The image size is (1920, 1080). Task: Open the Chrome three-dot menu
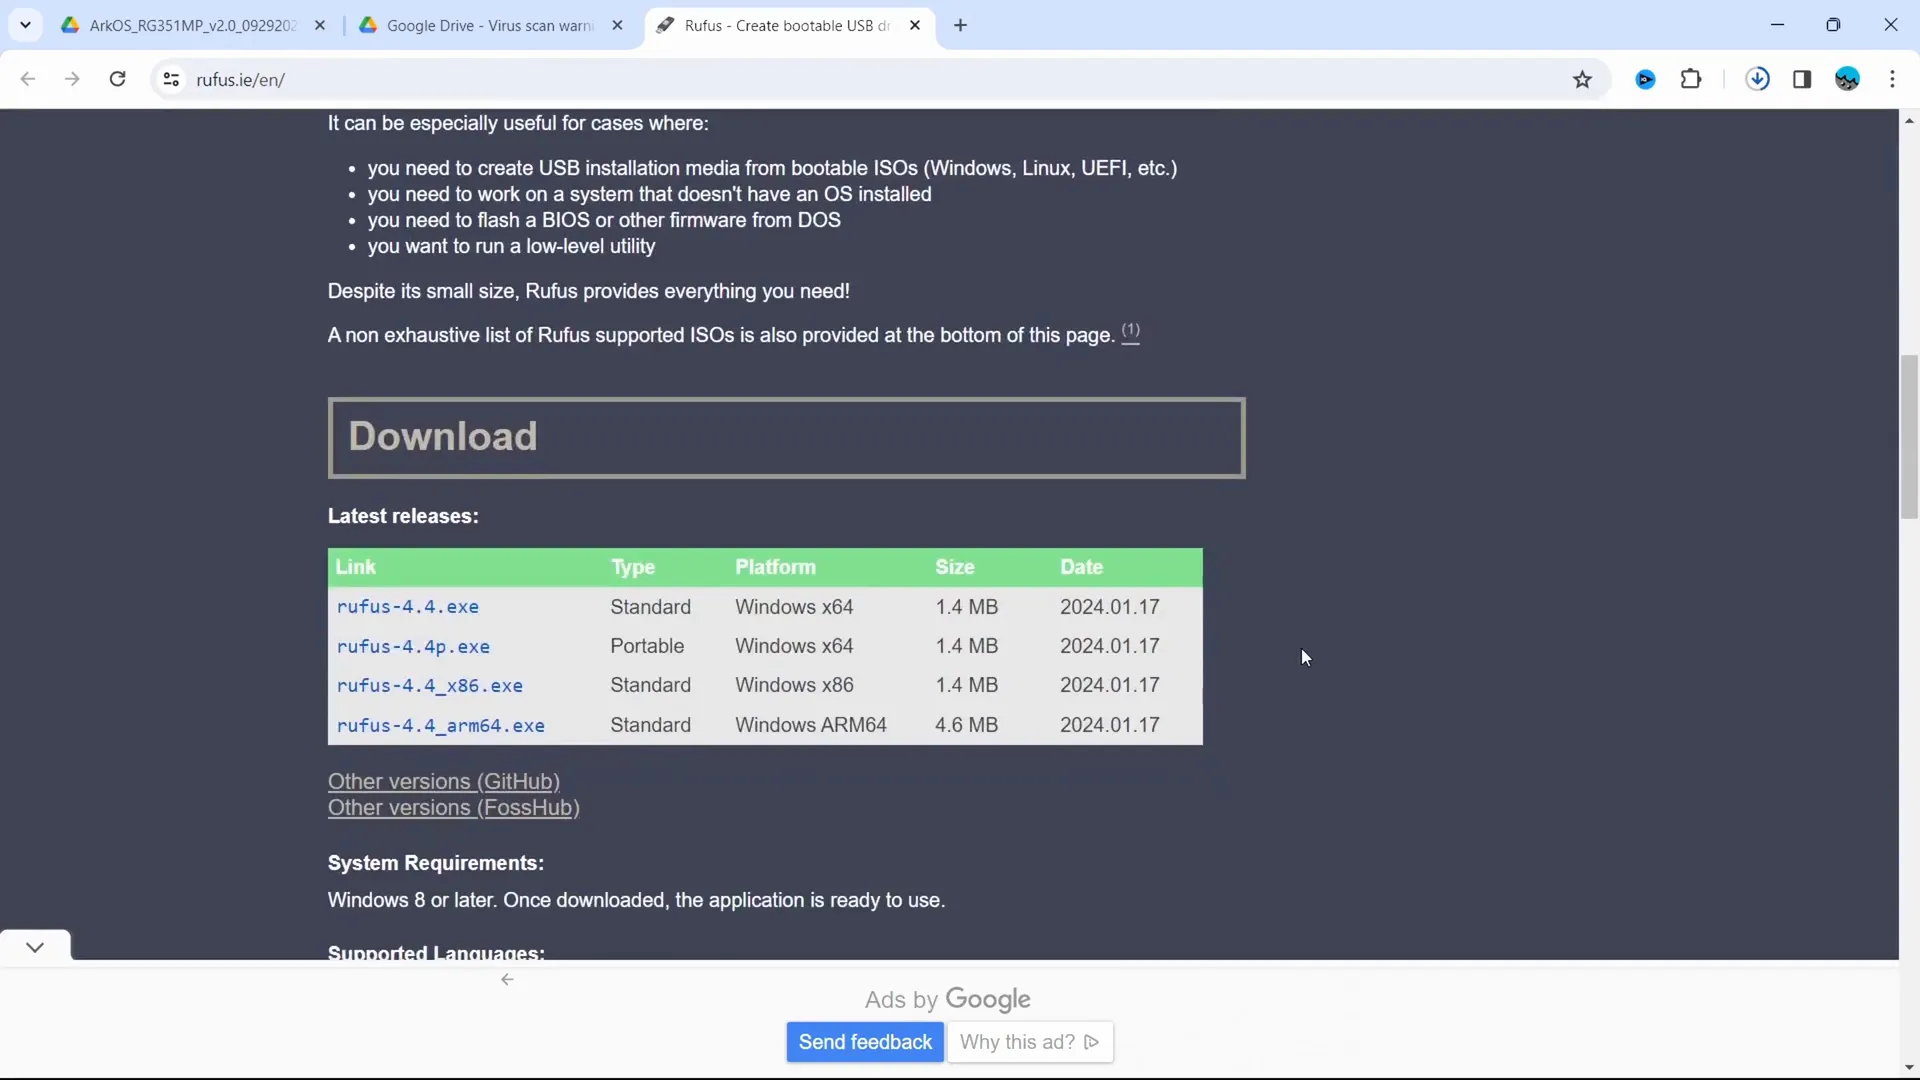(x=1892, y=79)
